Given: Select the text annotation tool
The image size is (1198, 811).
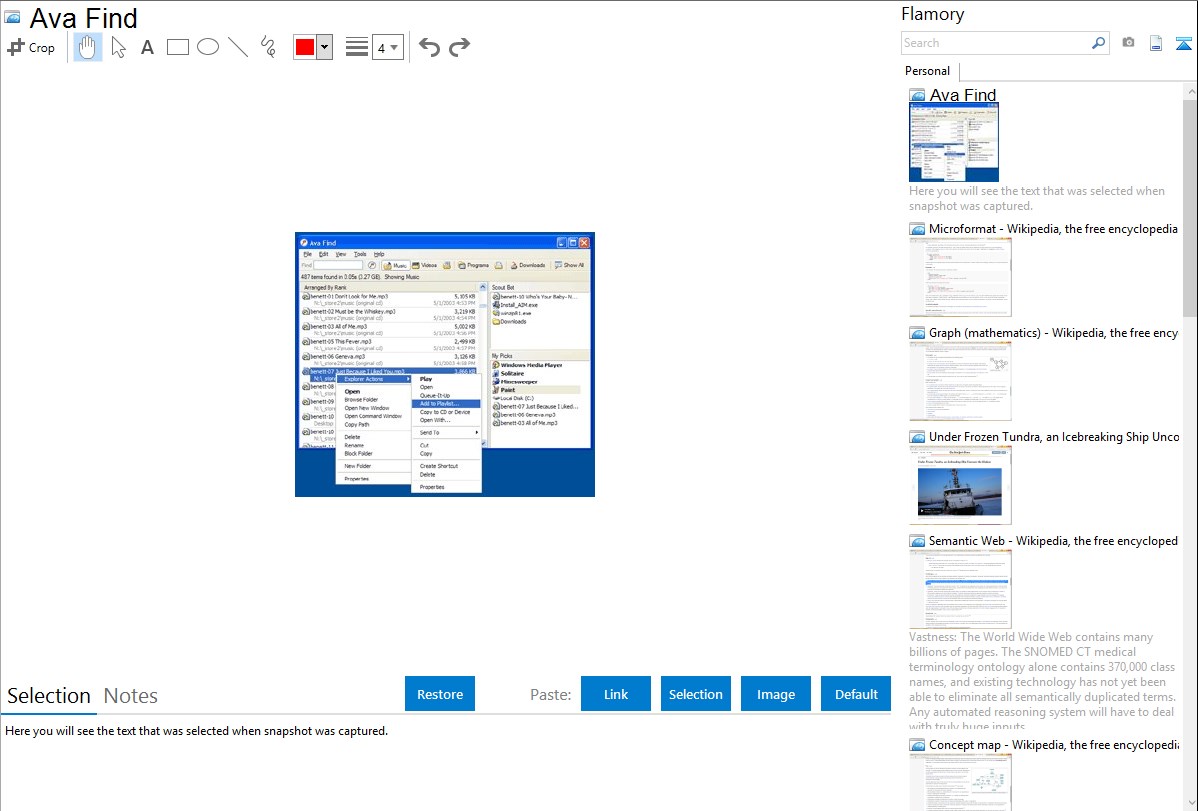Looking at the screenshot, I should 147,47.
